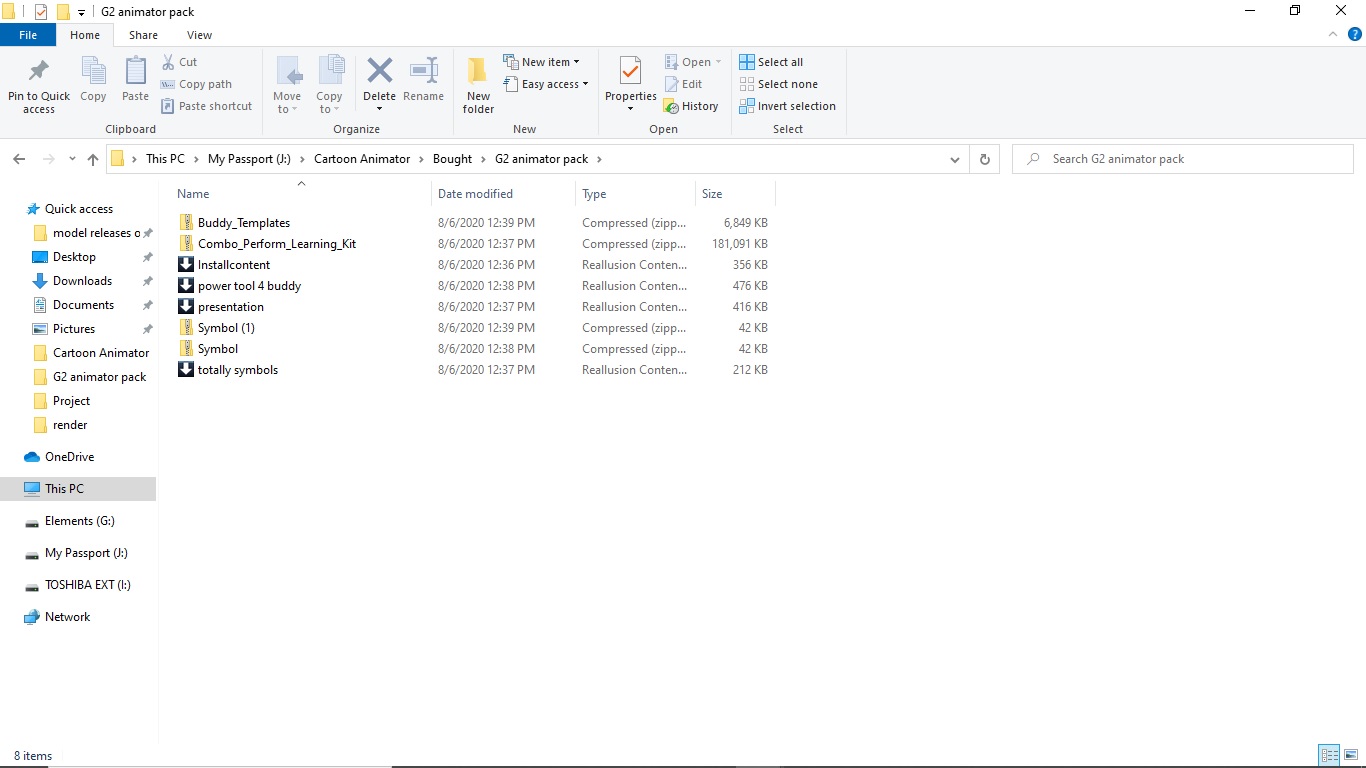Open the Recent locations dropdown arrow
This screenshot has height=768, width=1366.
point(72,159)
